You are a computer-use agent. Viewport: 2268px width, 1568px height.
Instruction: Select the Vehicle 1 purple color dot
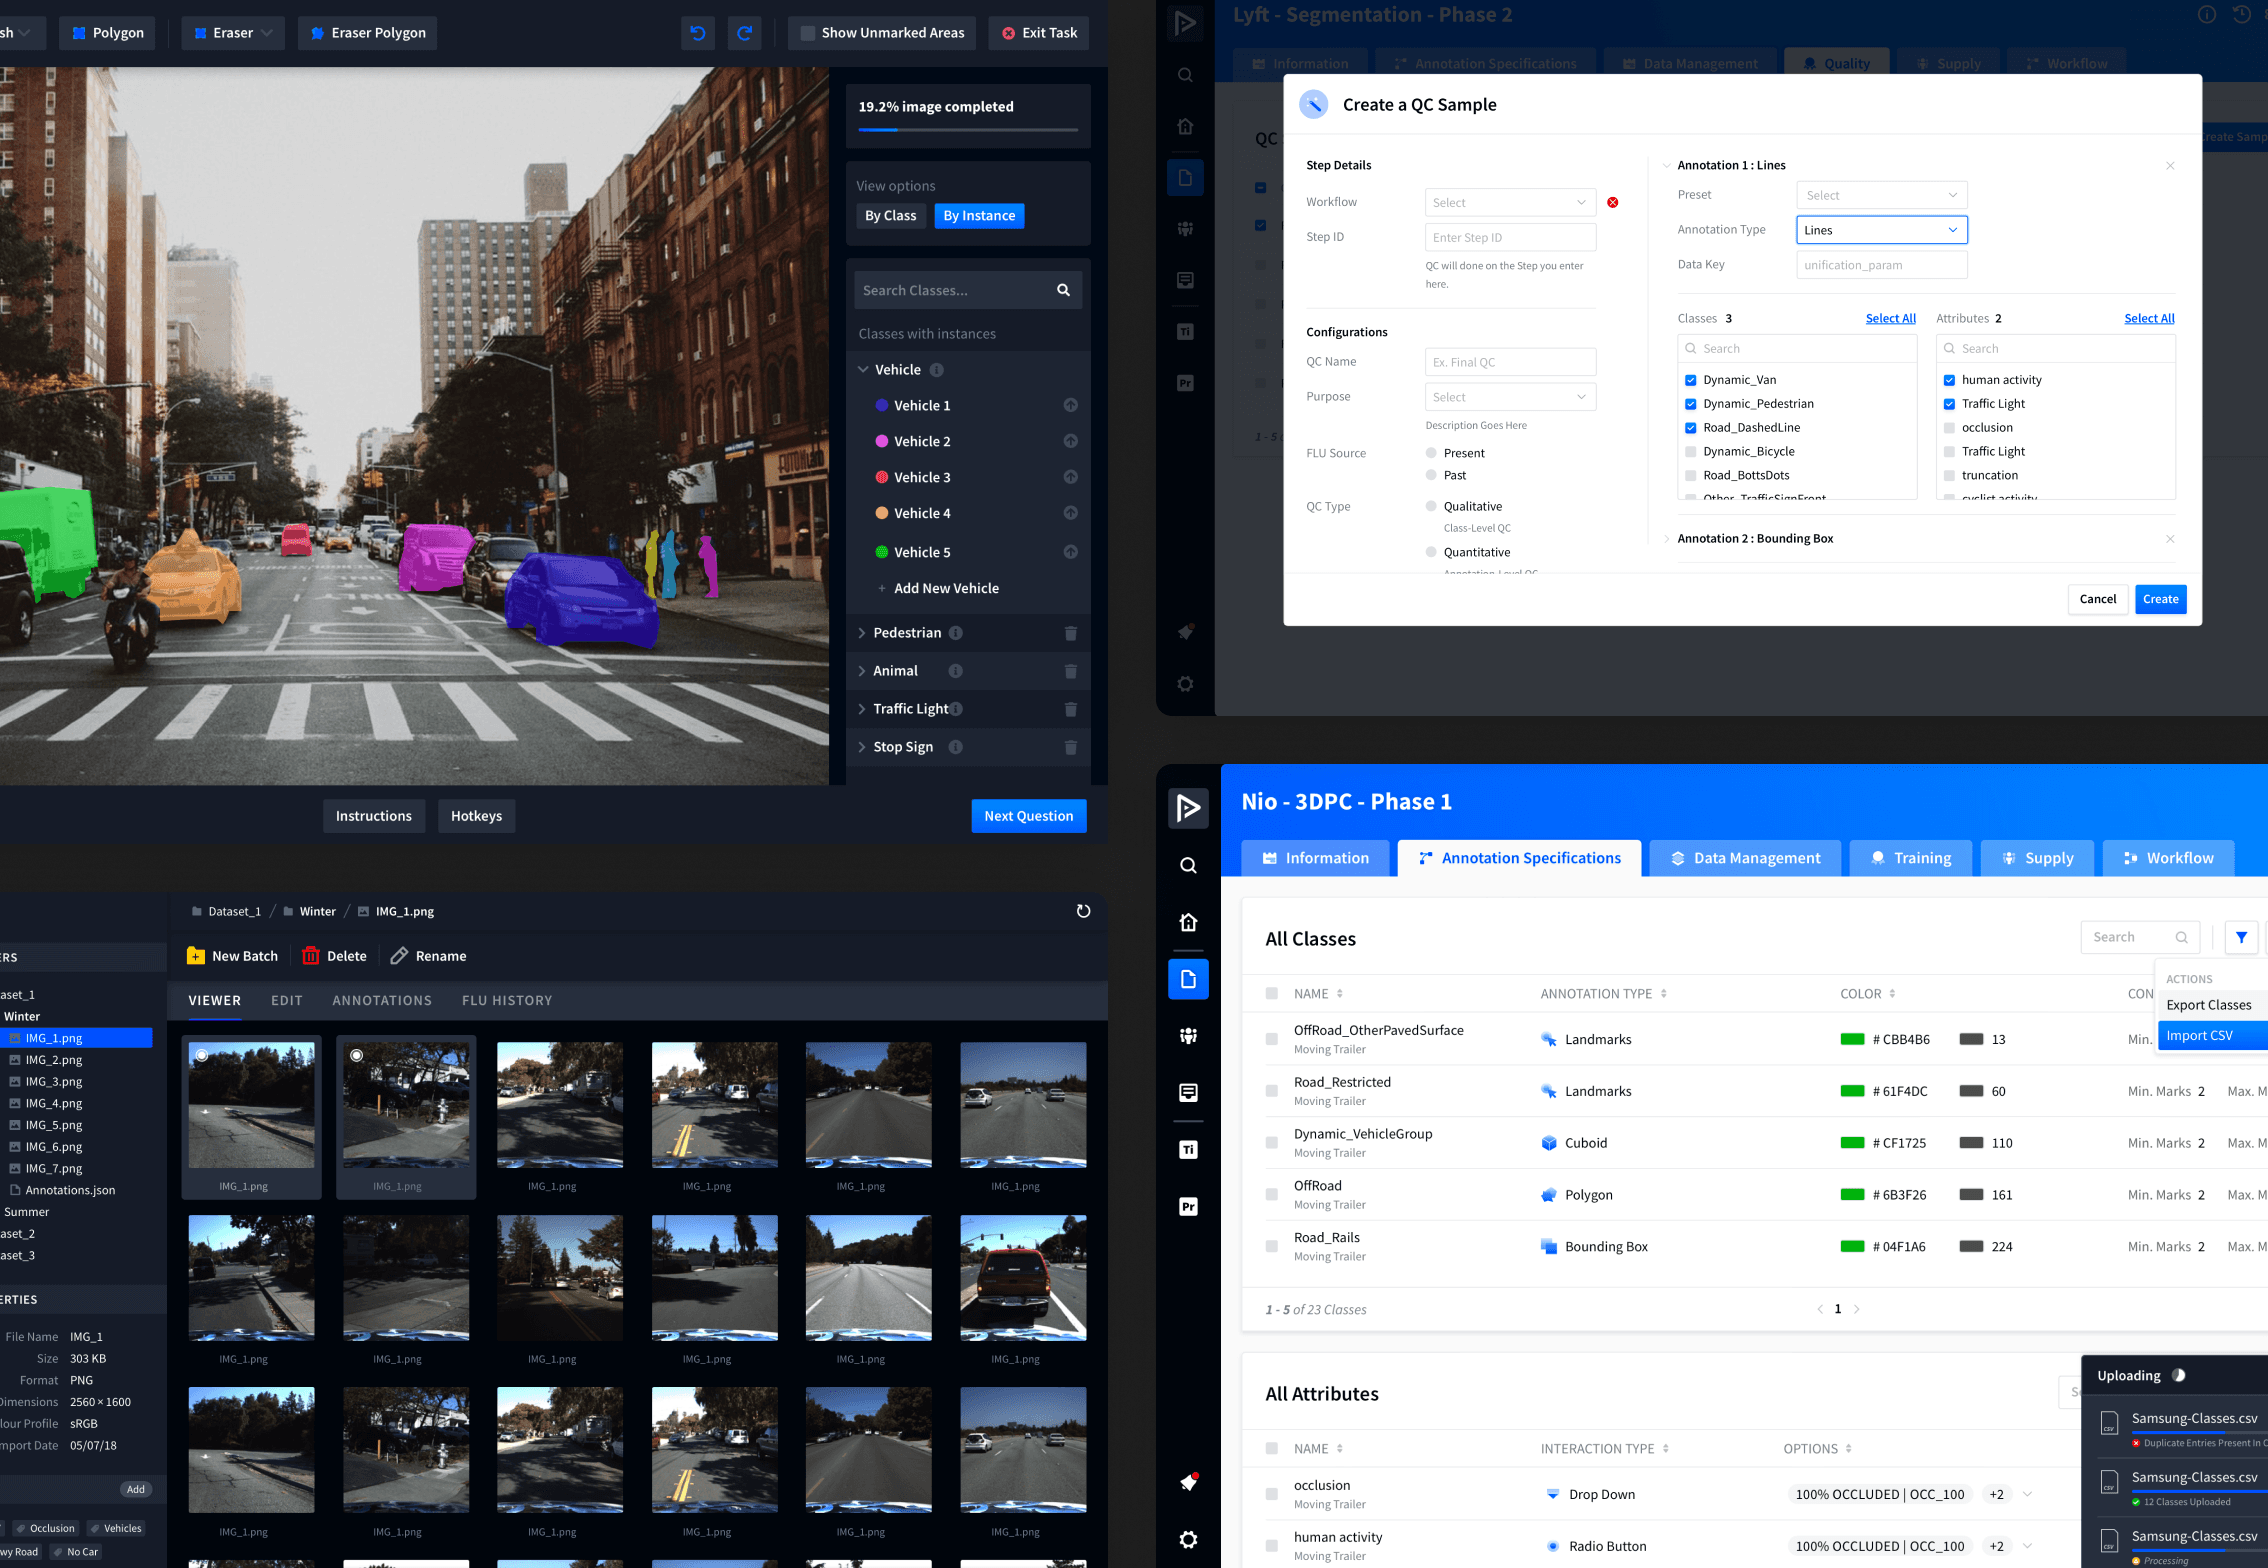(882, 405)
